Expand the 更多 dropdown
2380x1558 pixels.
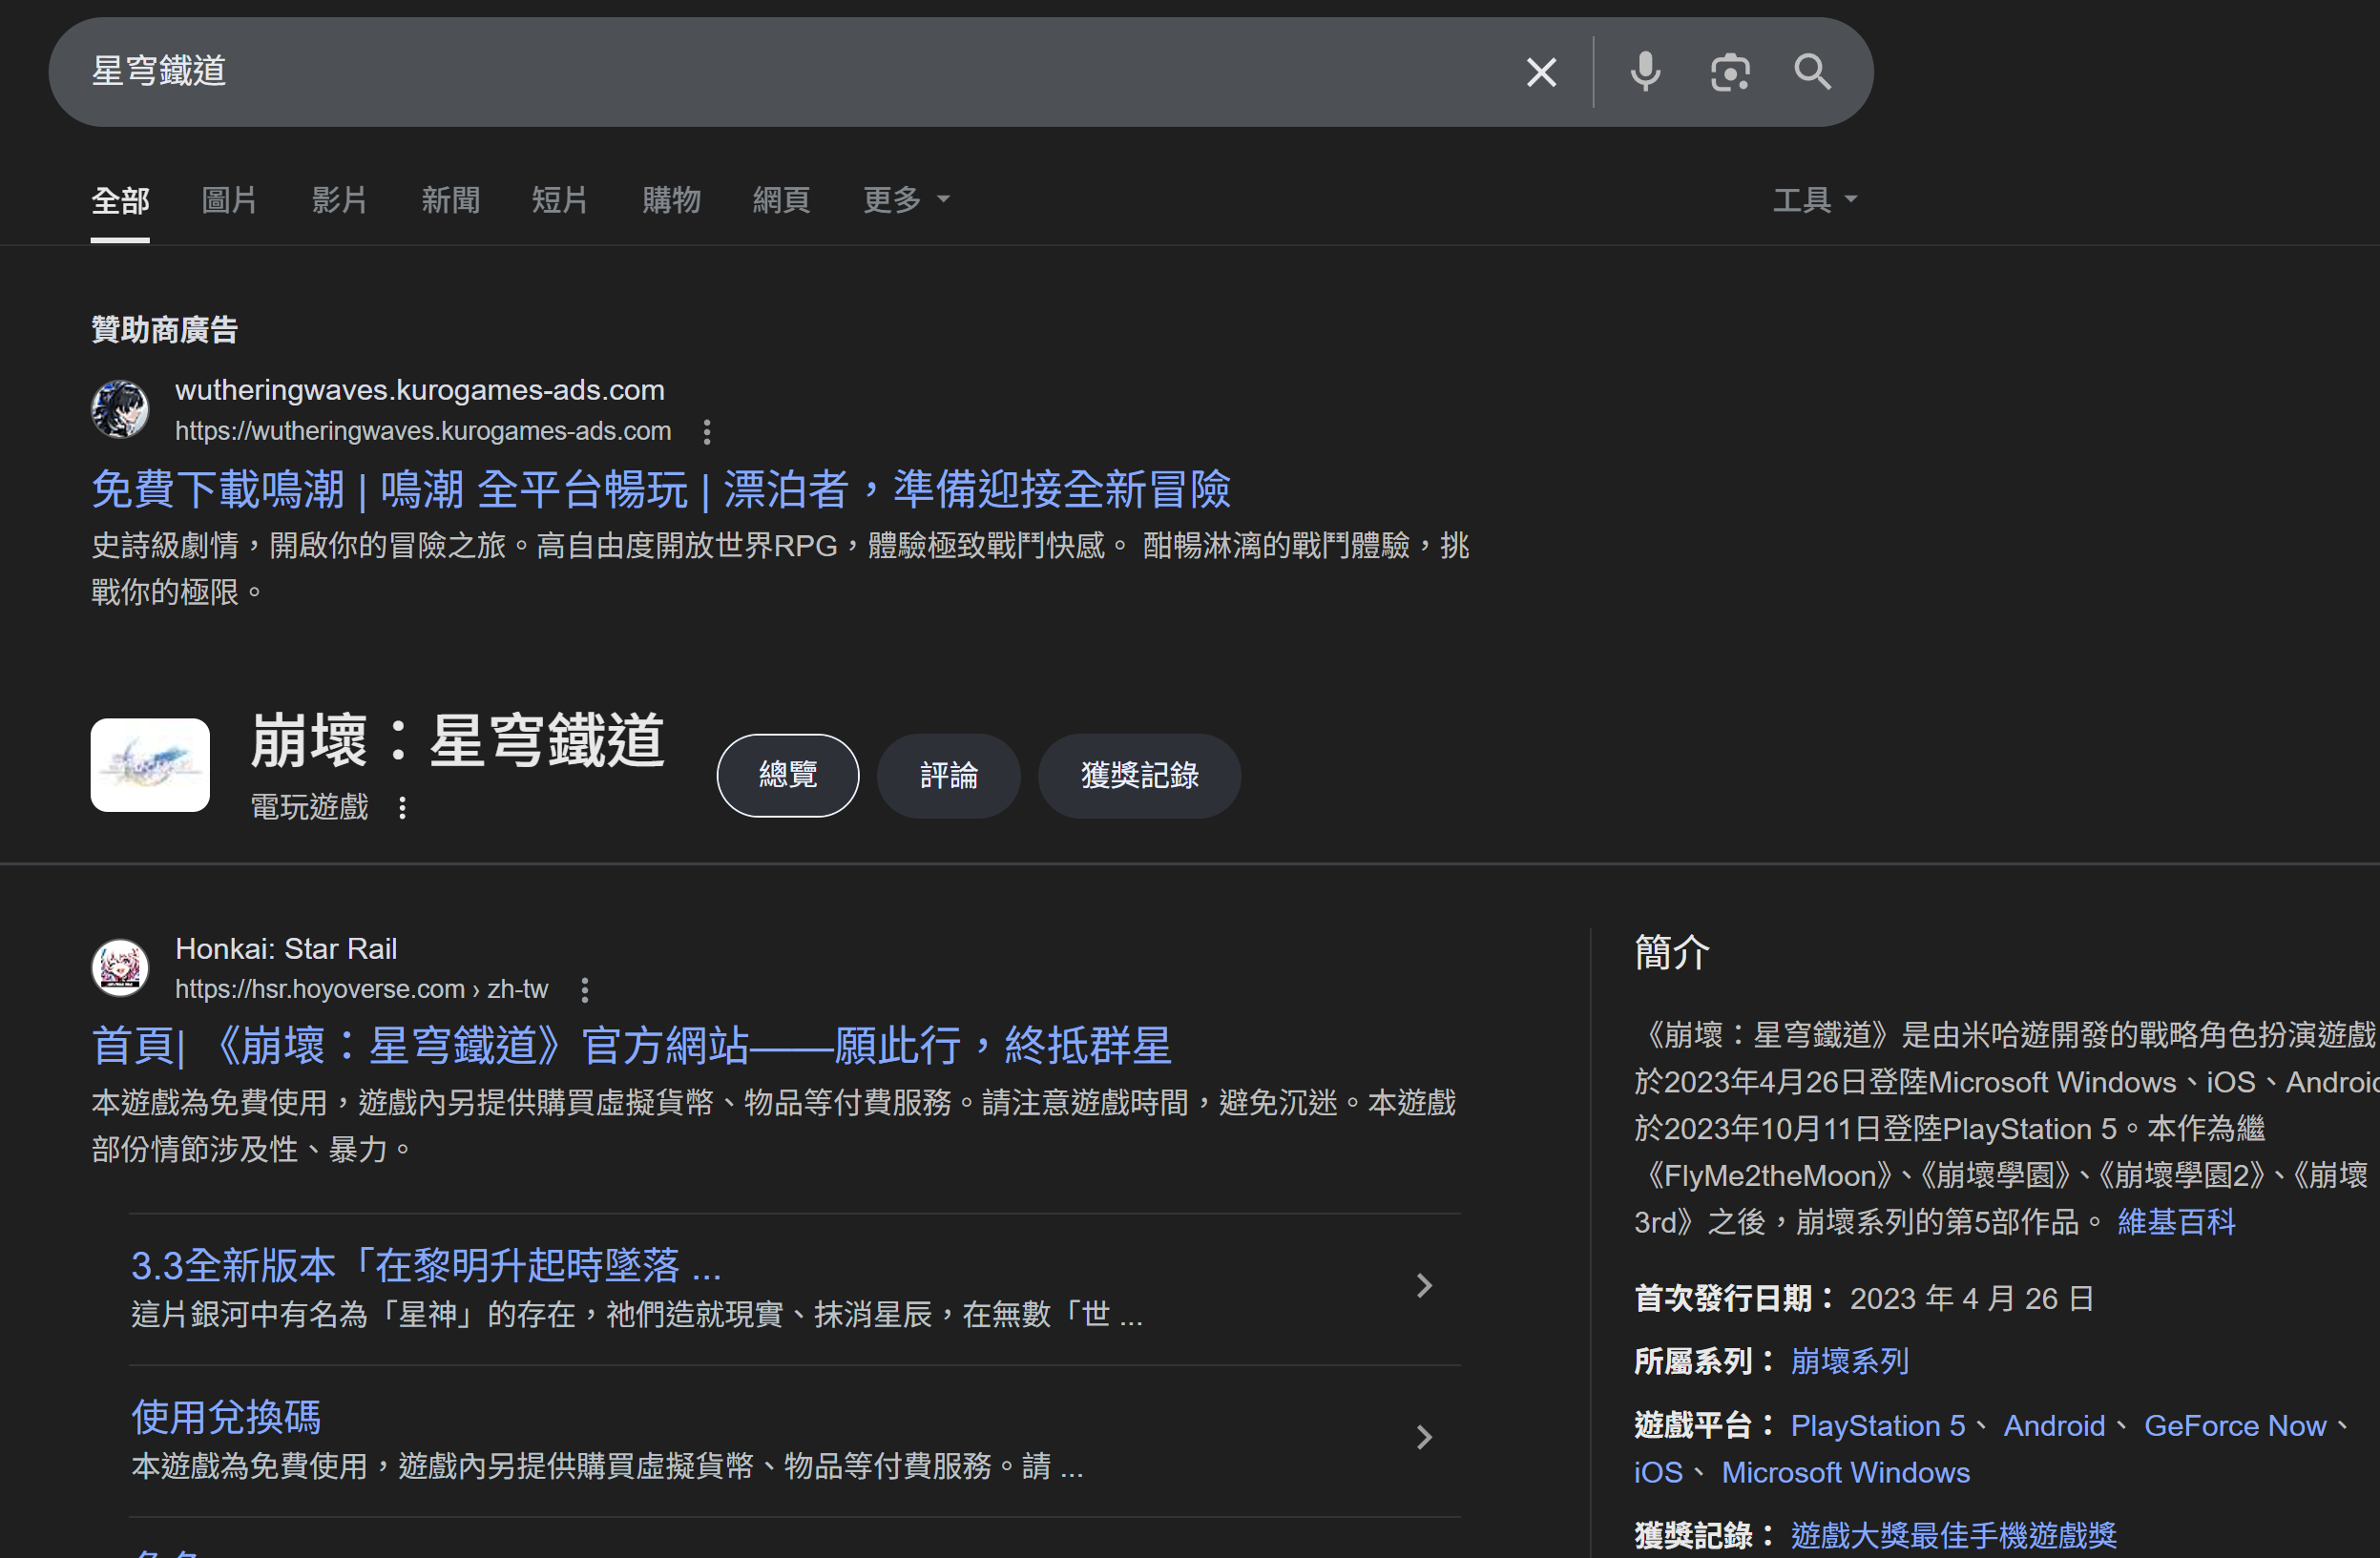906,200
